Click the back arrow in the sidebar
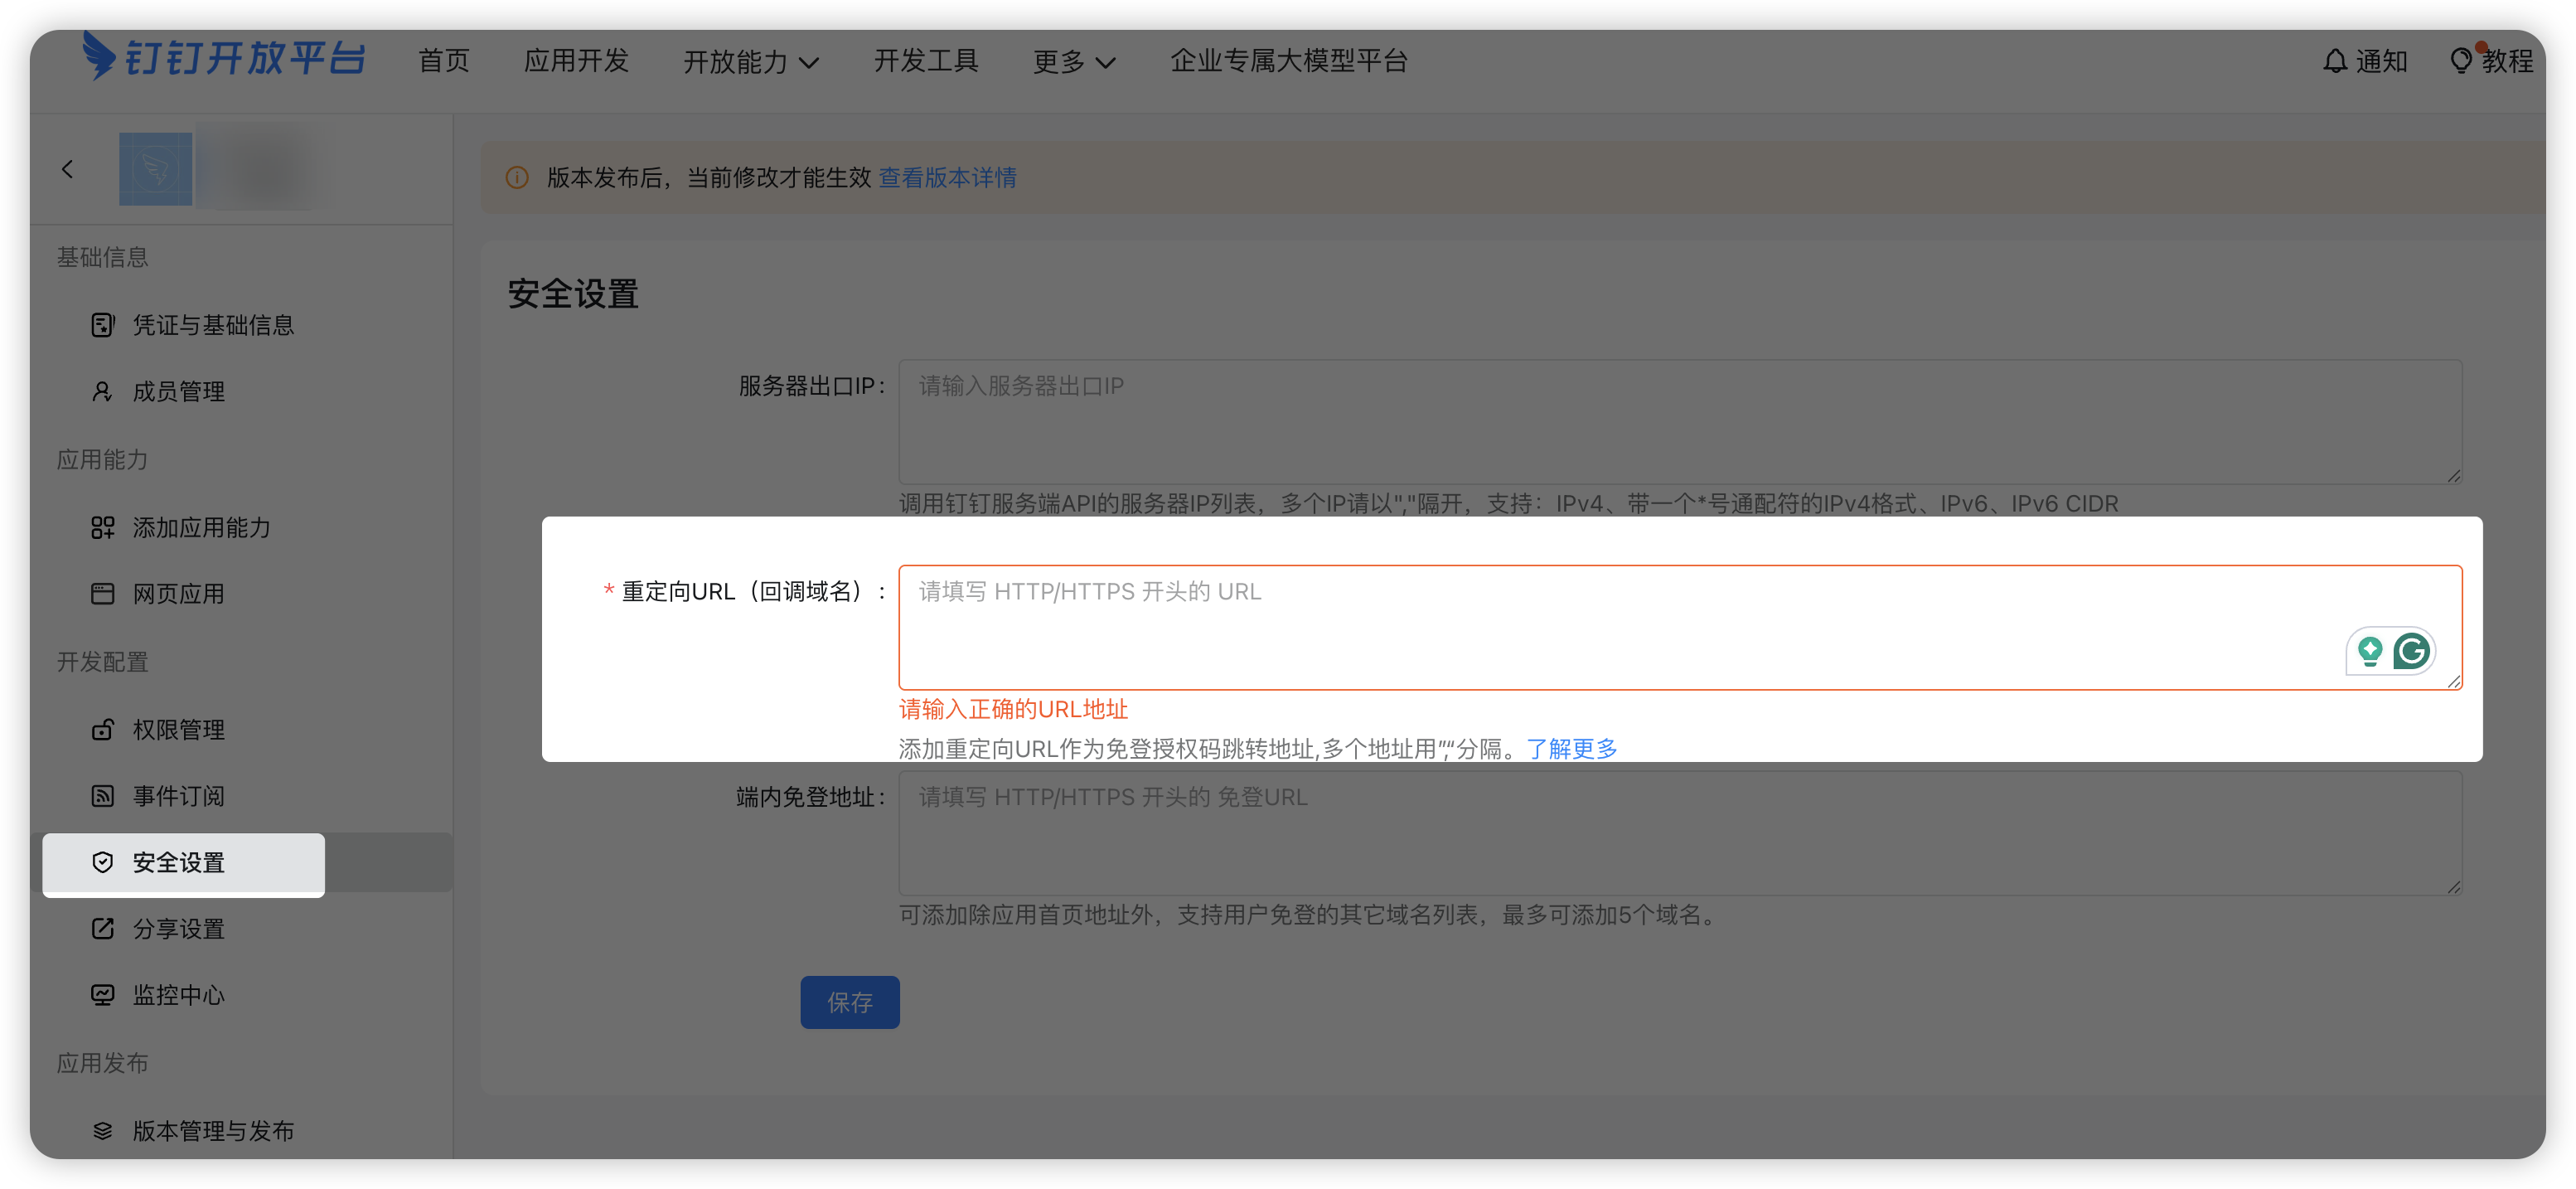This screenshot has width=2576, height=1189. (68, 169)
